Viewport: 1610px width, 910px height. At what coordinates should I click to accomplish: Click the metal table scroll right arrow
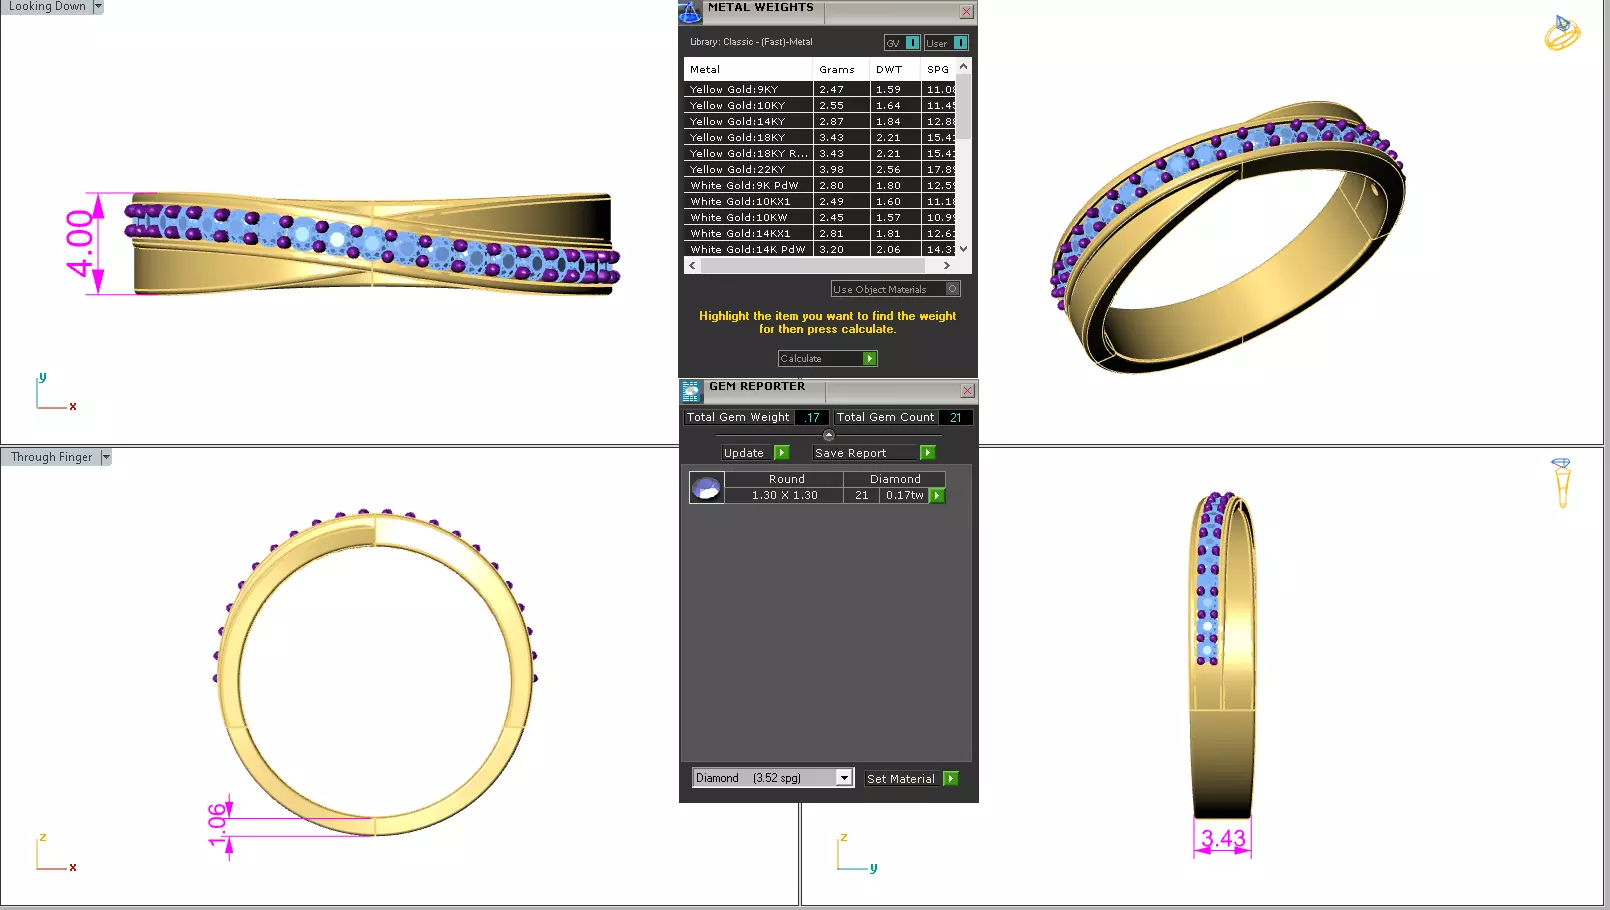947,266
